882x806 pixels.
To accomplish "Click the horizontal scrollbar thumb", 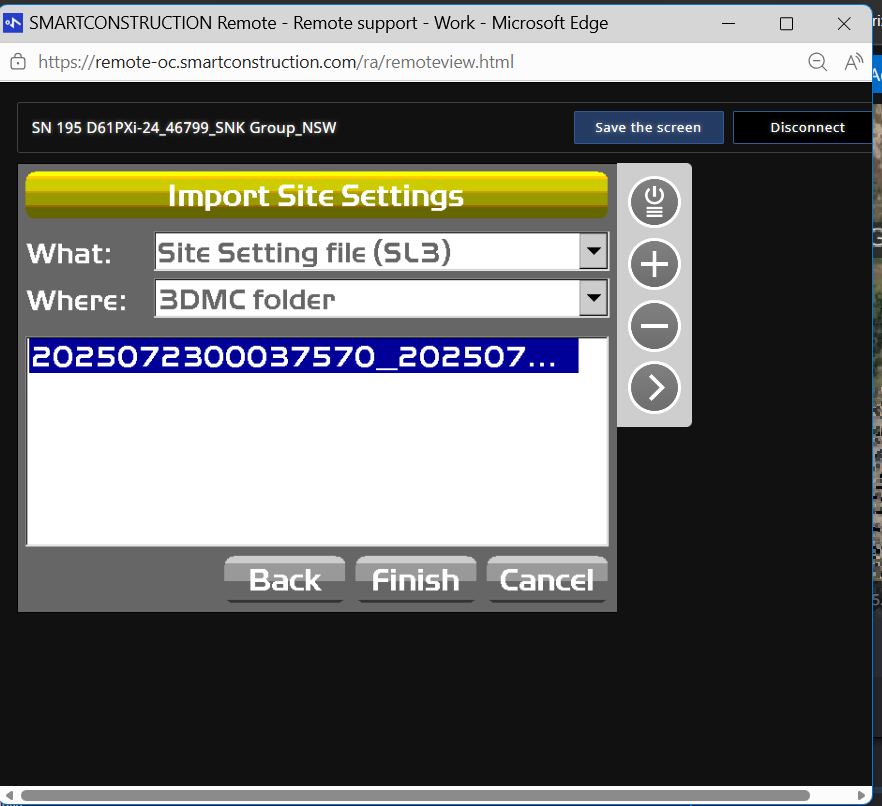I will pos(415,795).
